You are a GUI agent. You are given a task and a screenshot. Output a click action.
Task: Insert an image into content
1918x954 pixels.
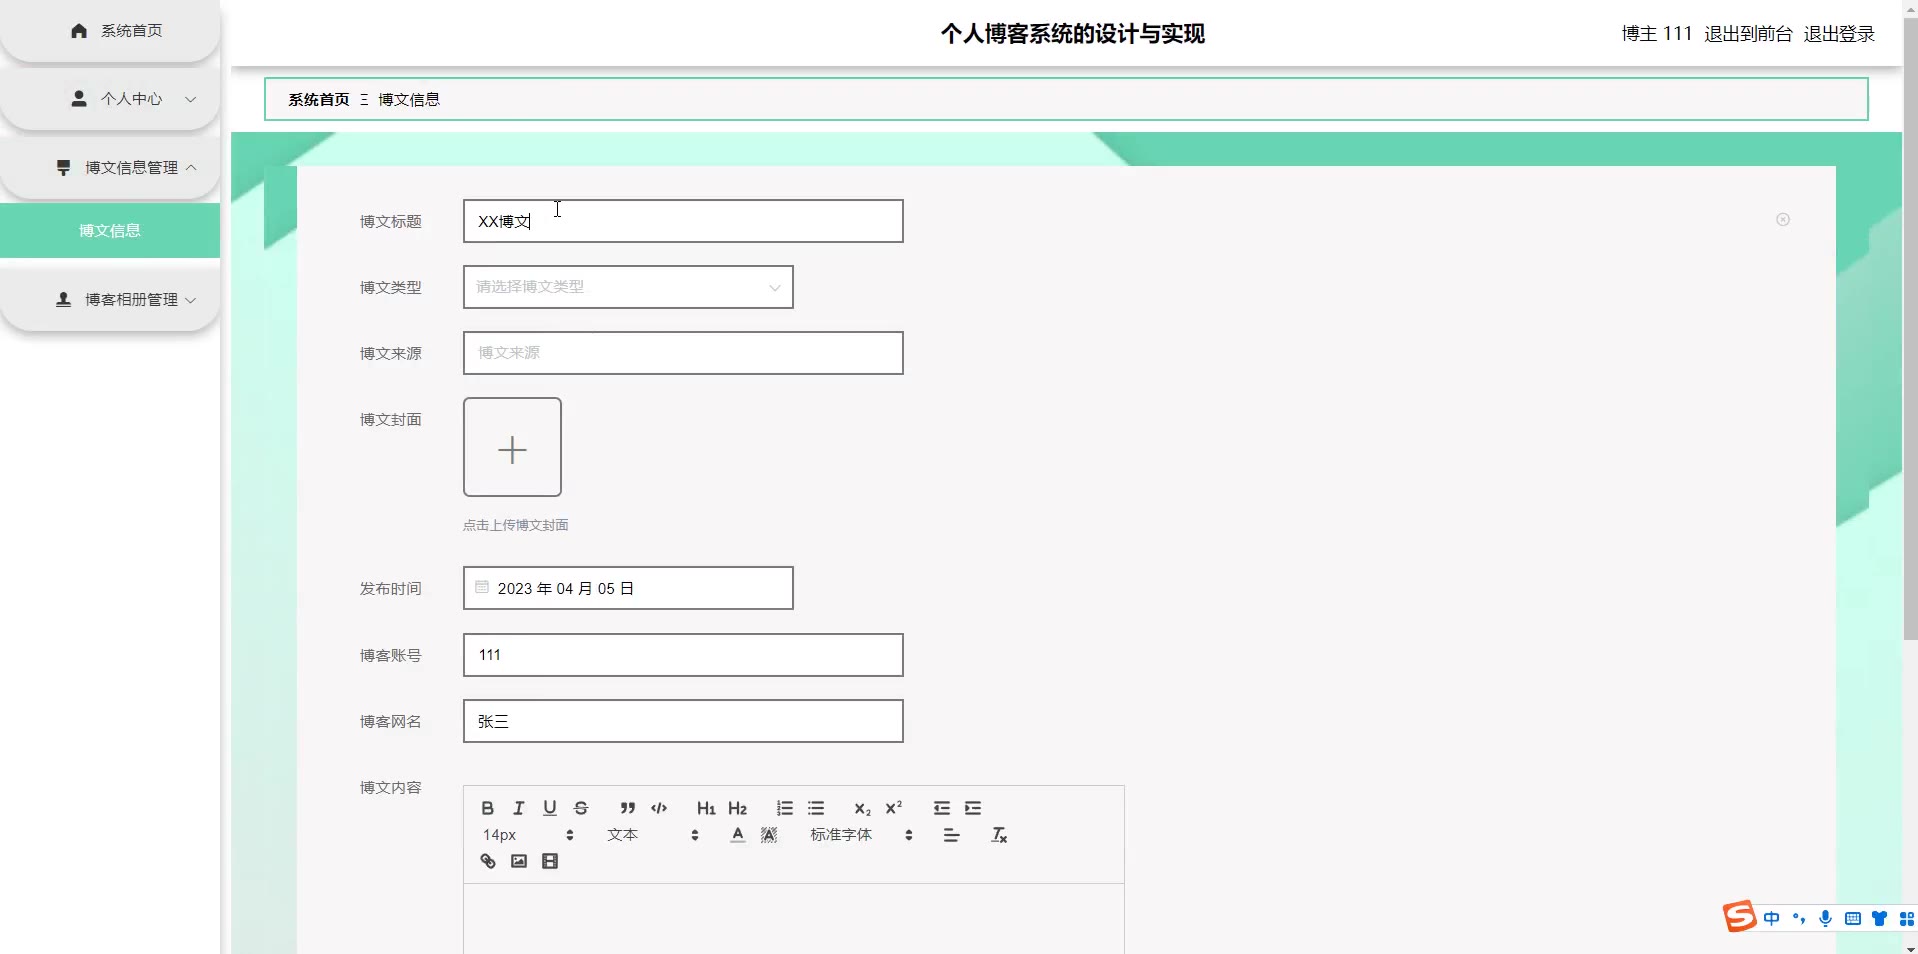coord(519,861)
